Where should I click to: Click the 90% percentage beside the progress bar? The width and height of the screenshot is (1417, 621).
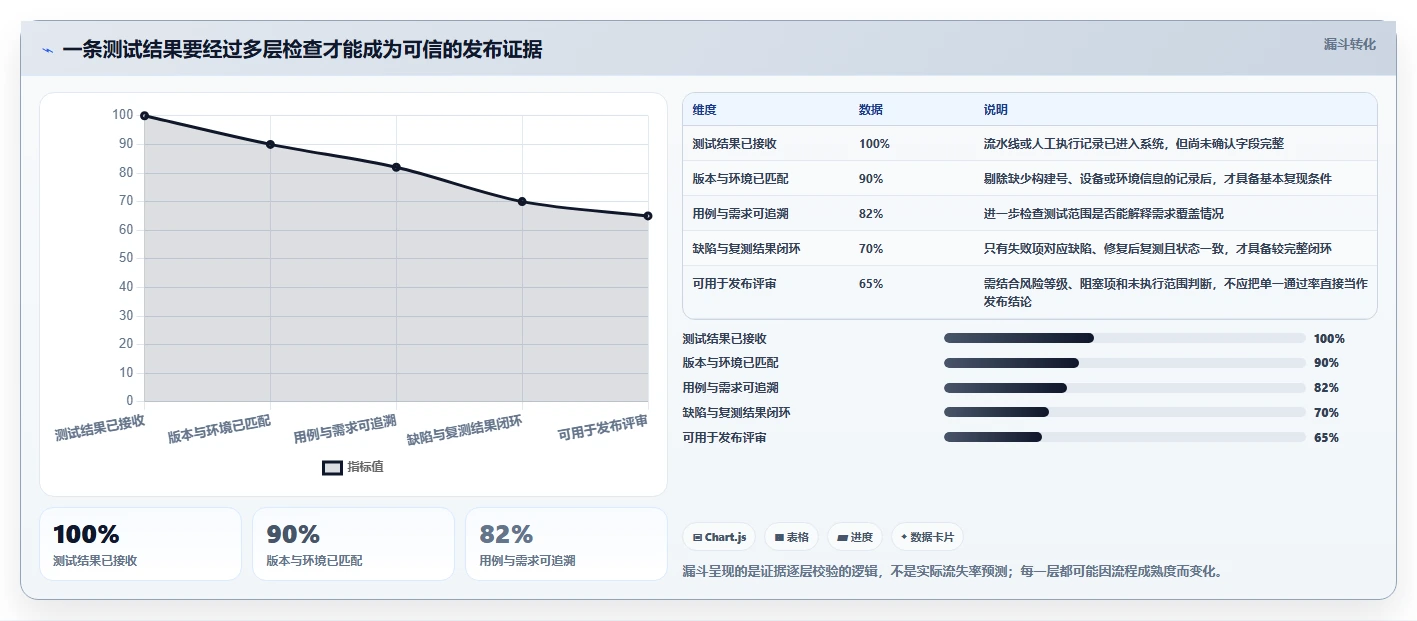(1326, 363)
